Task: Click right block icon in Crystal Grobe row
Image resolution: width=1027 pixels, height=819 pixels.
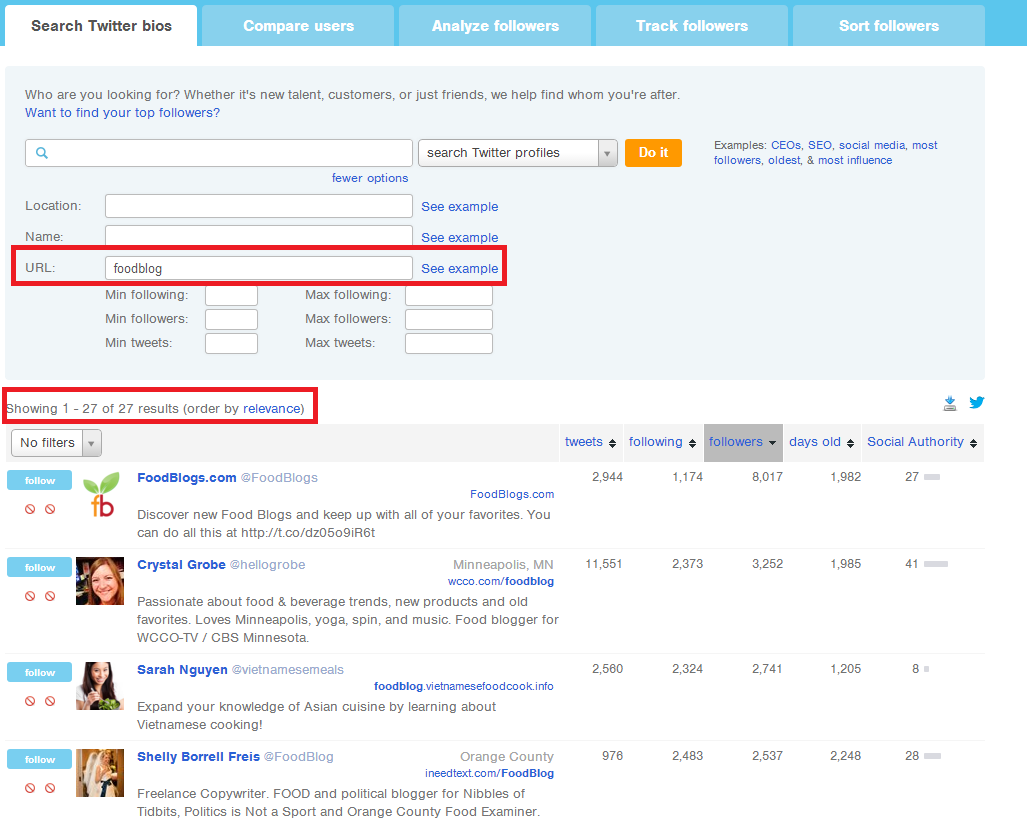Action: pos(50,596)
